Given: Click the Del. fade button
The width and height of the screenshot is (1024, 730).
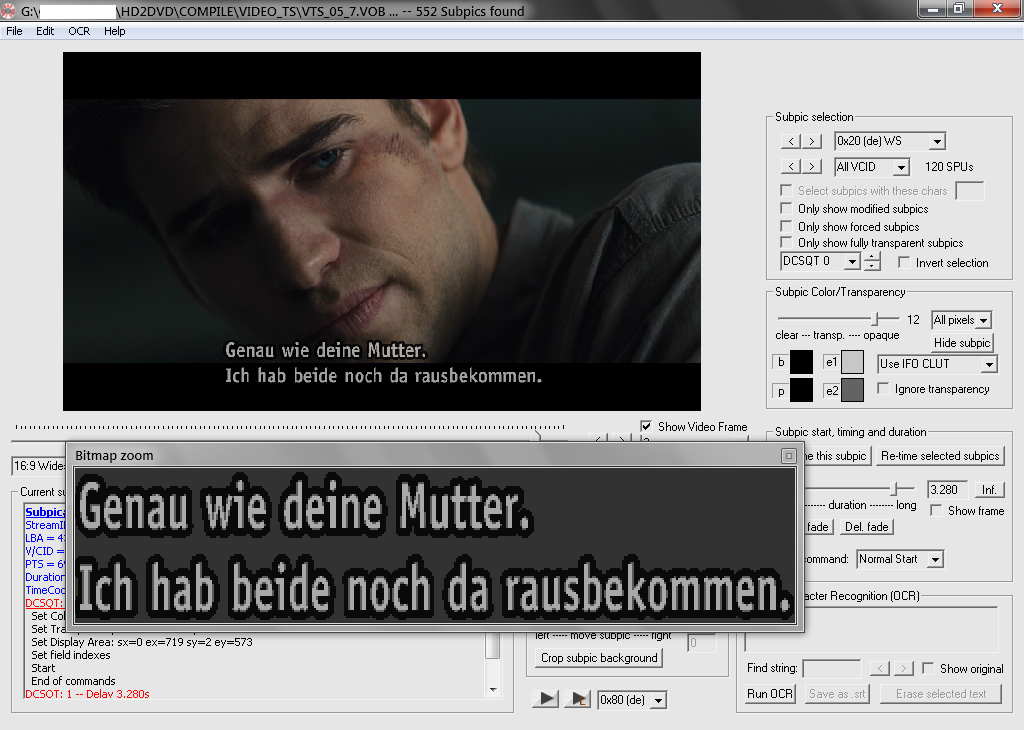Looking at the screenshot, I should pos(867,527).
